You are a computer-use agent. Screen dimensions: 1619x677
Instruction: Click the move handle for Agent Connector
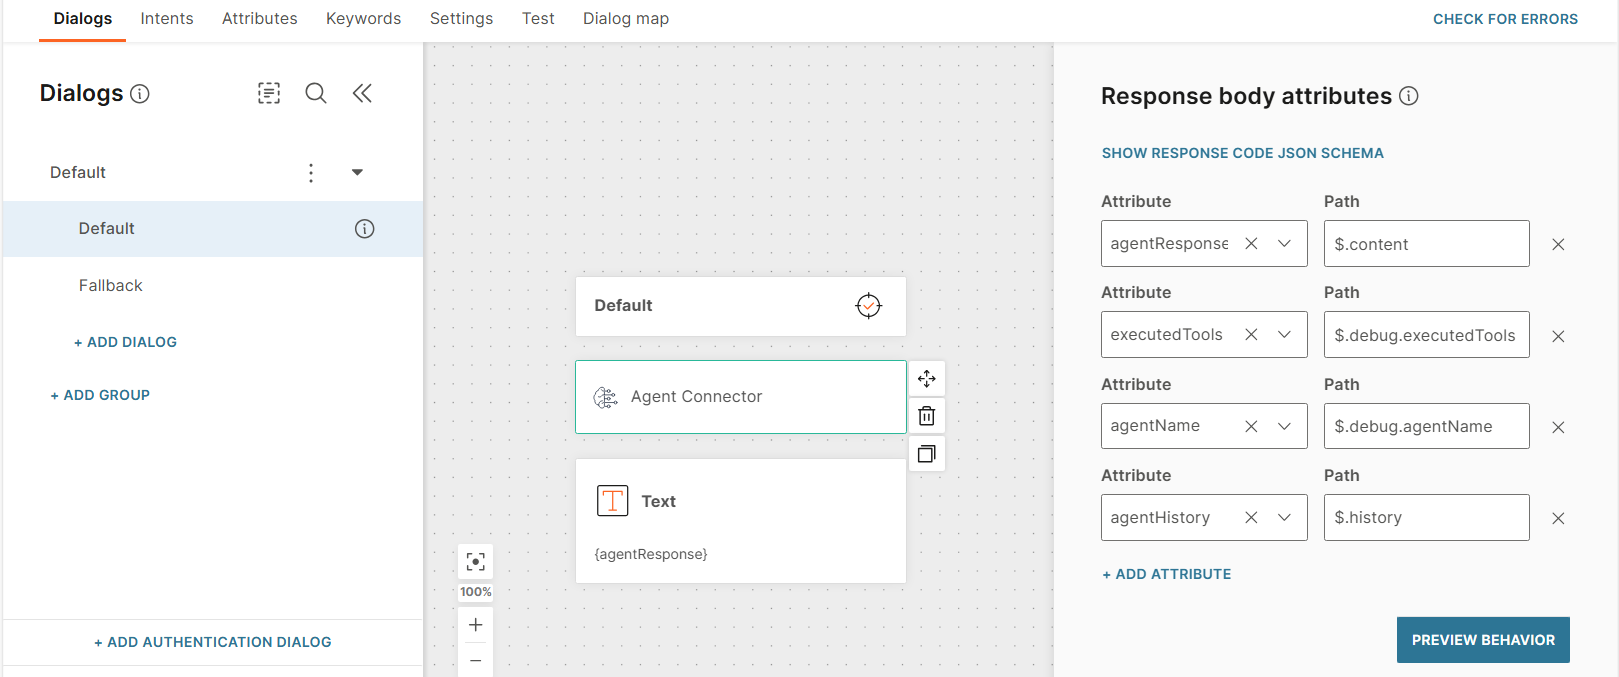(x=927, y=379)
